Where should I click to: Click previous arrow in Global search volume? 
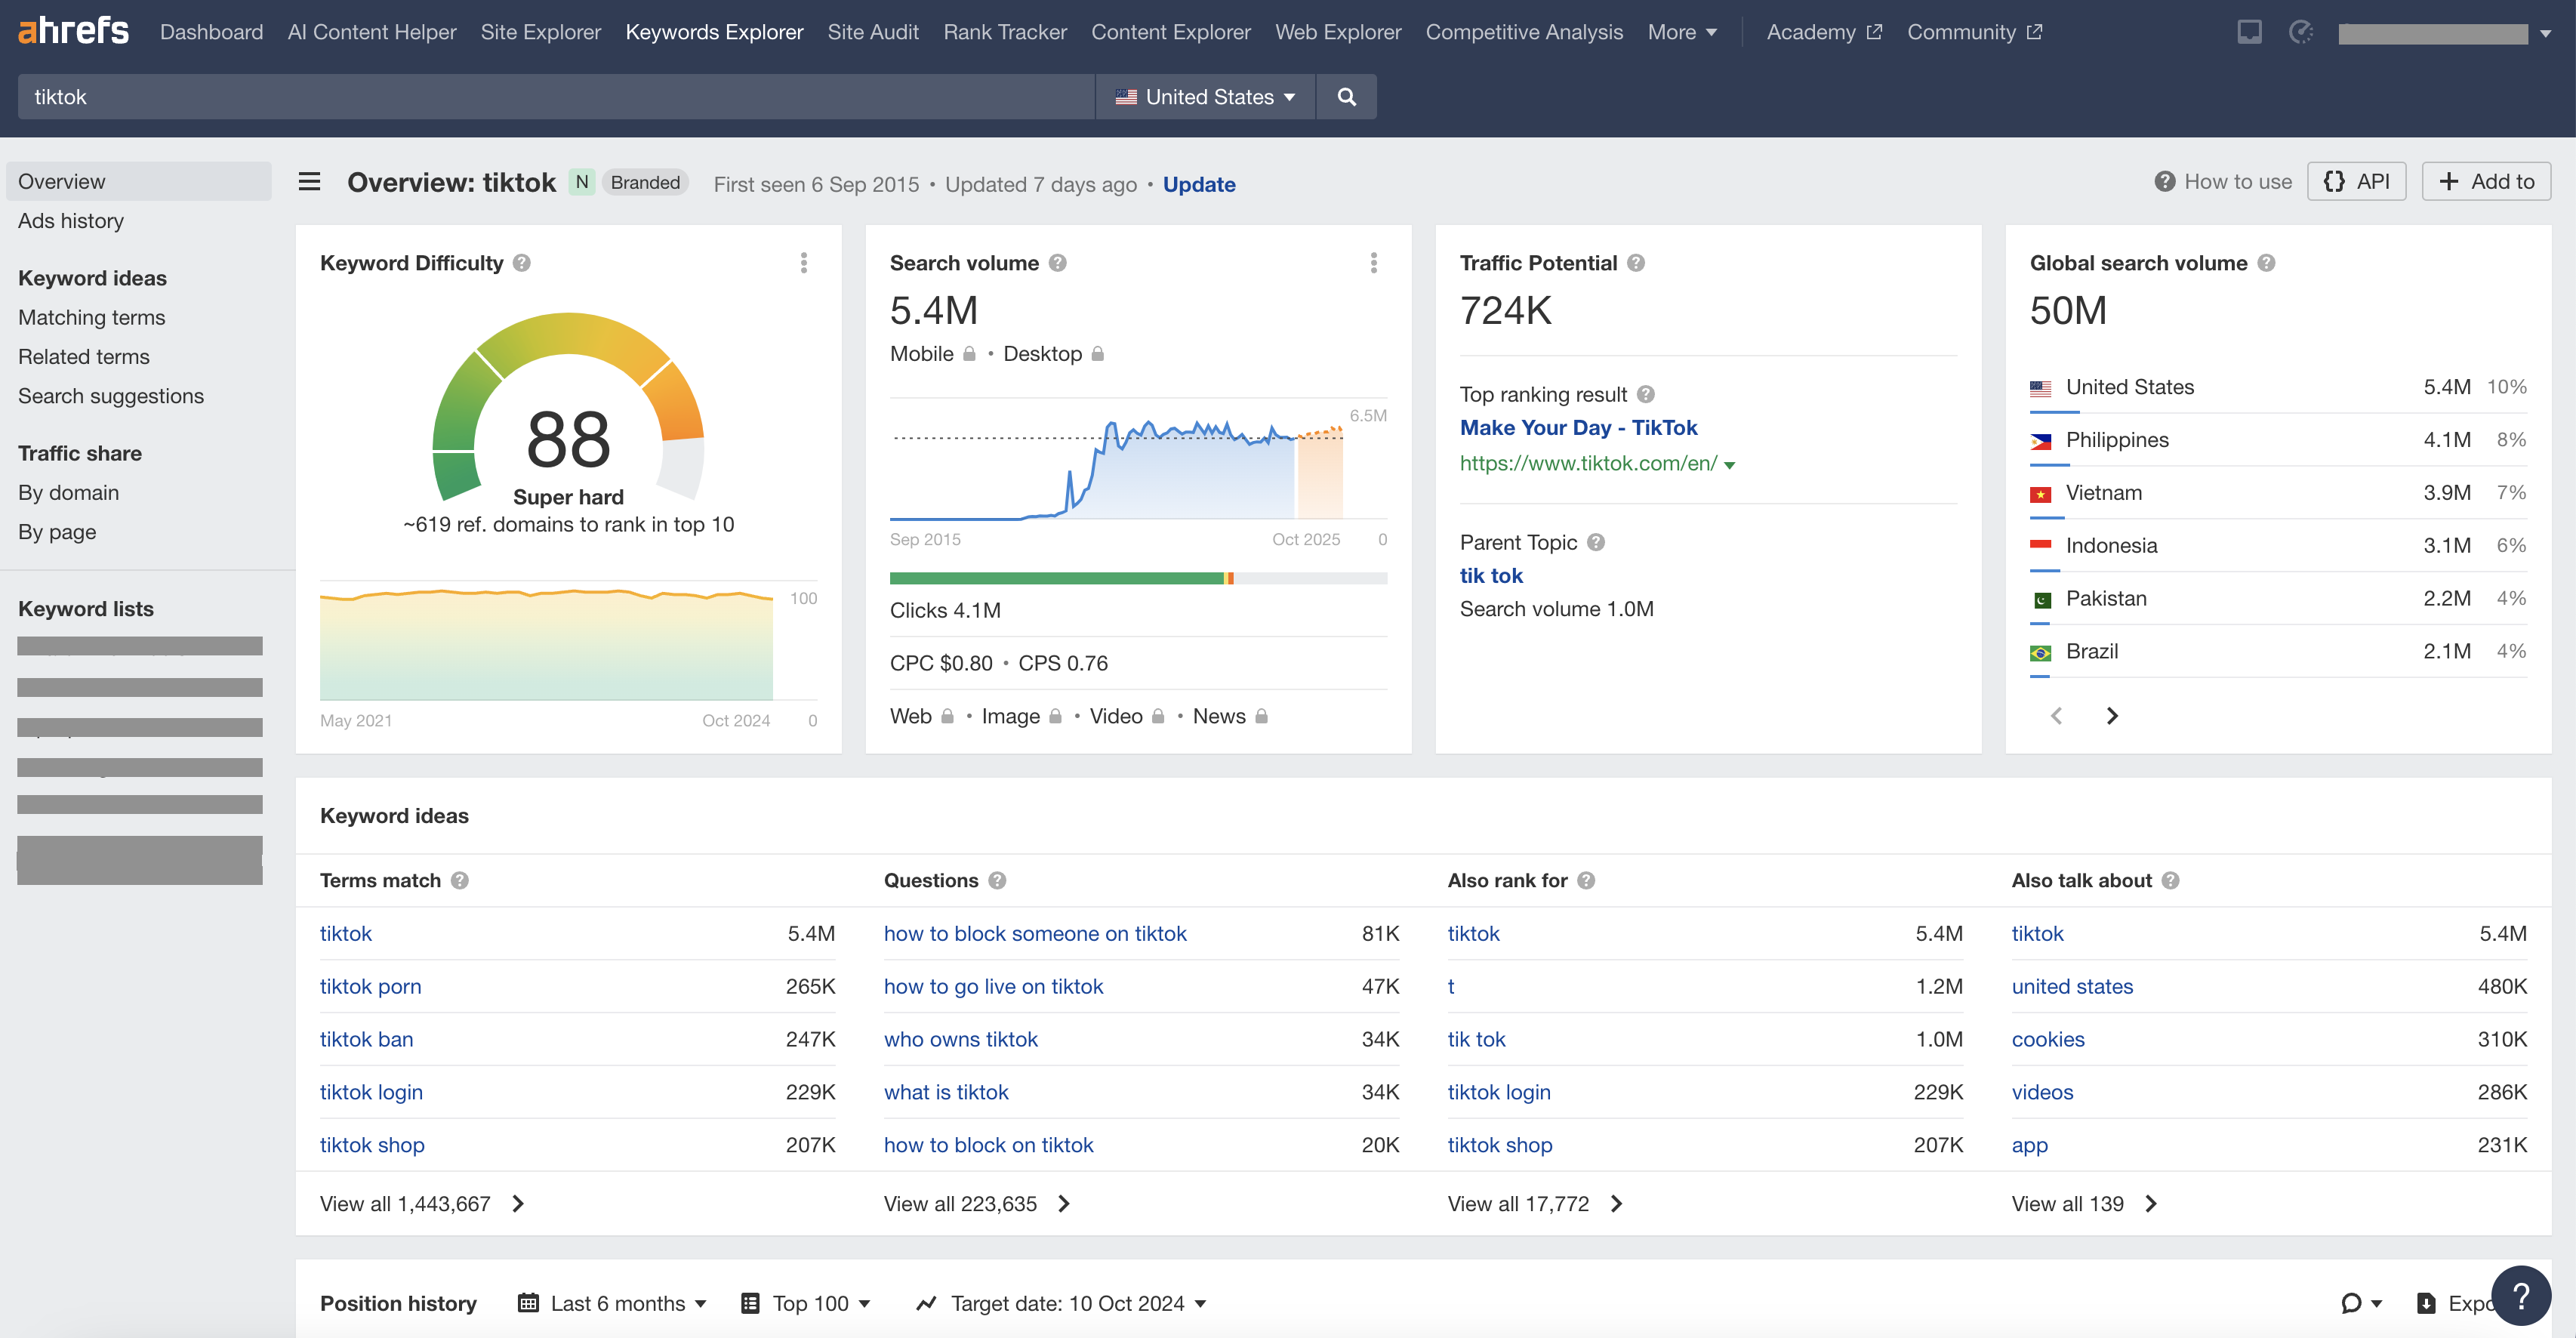[2056, 716]
